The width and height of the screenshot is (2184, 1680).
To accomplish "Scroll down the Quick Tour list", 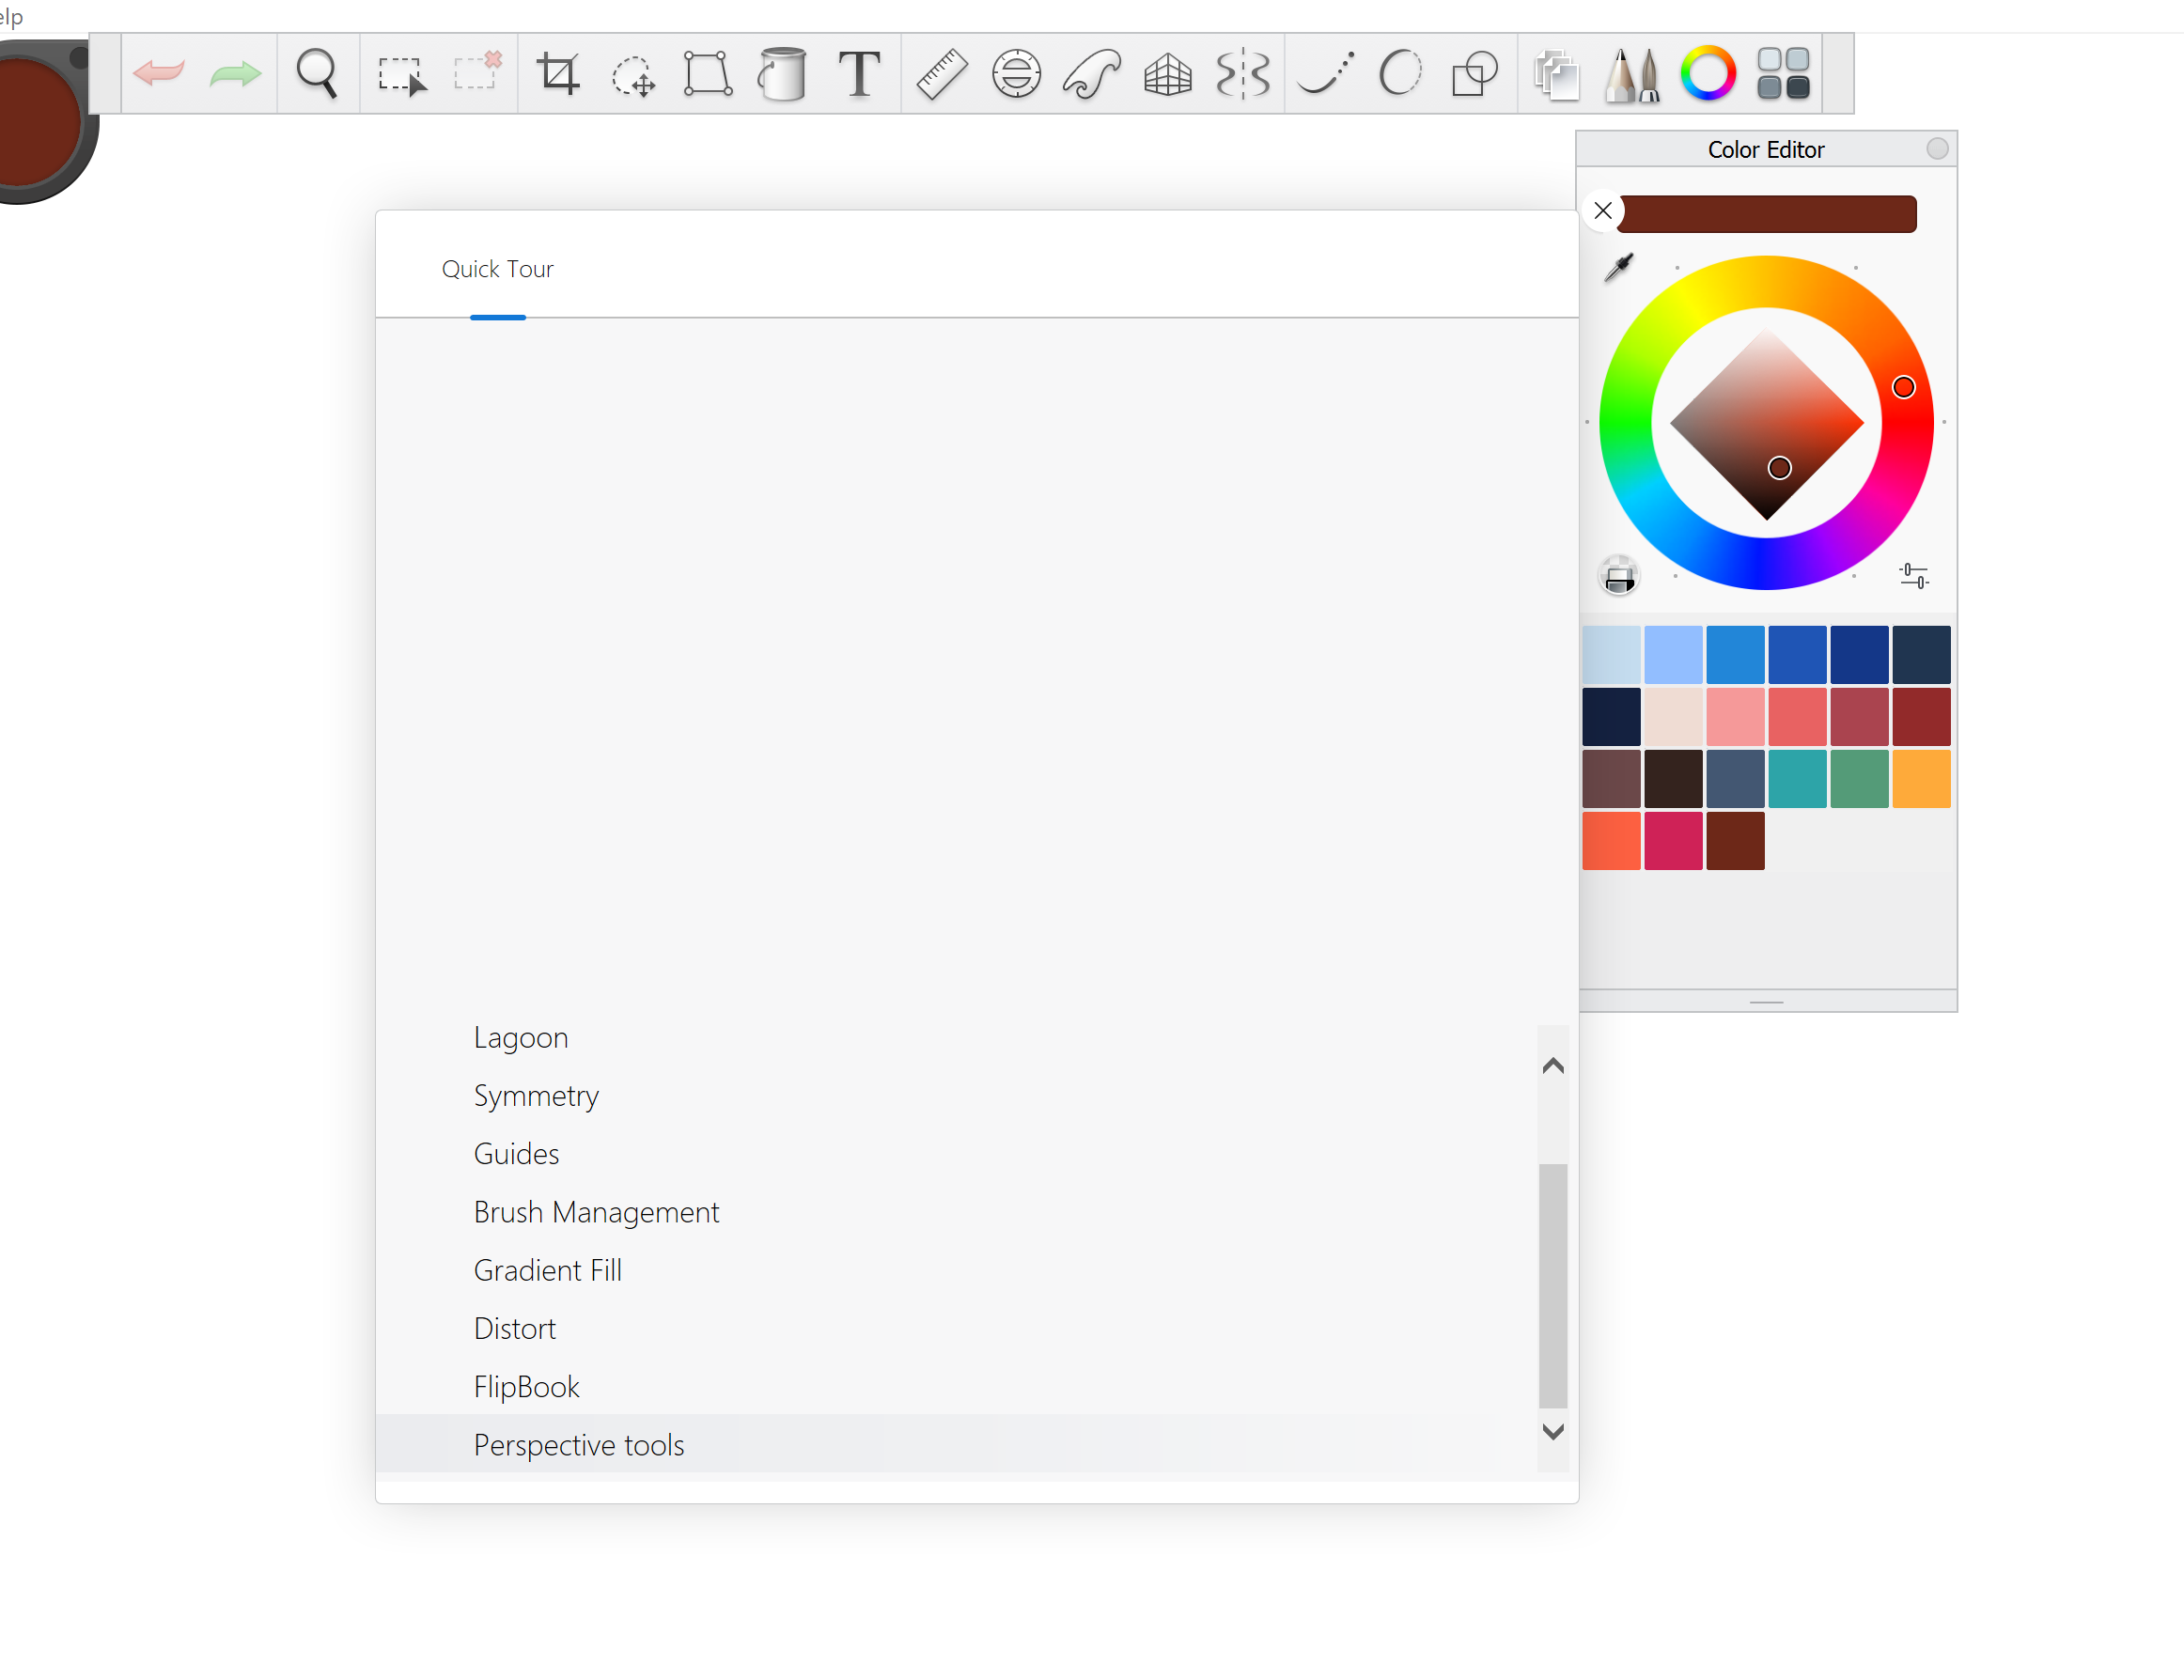I will (1552, 1431).
